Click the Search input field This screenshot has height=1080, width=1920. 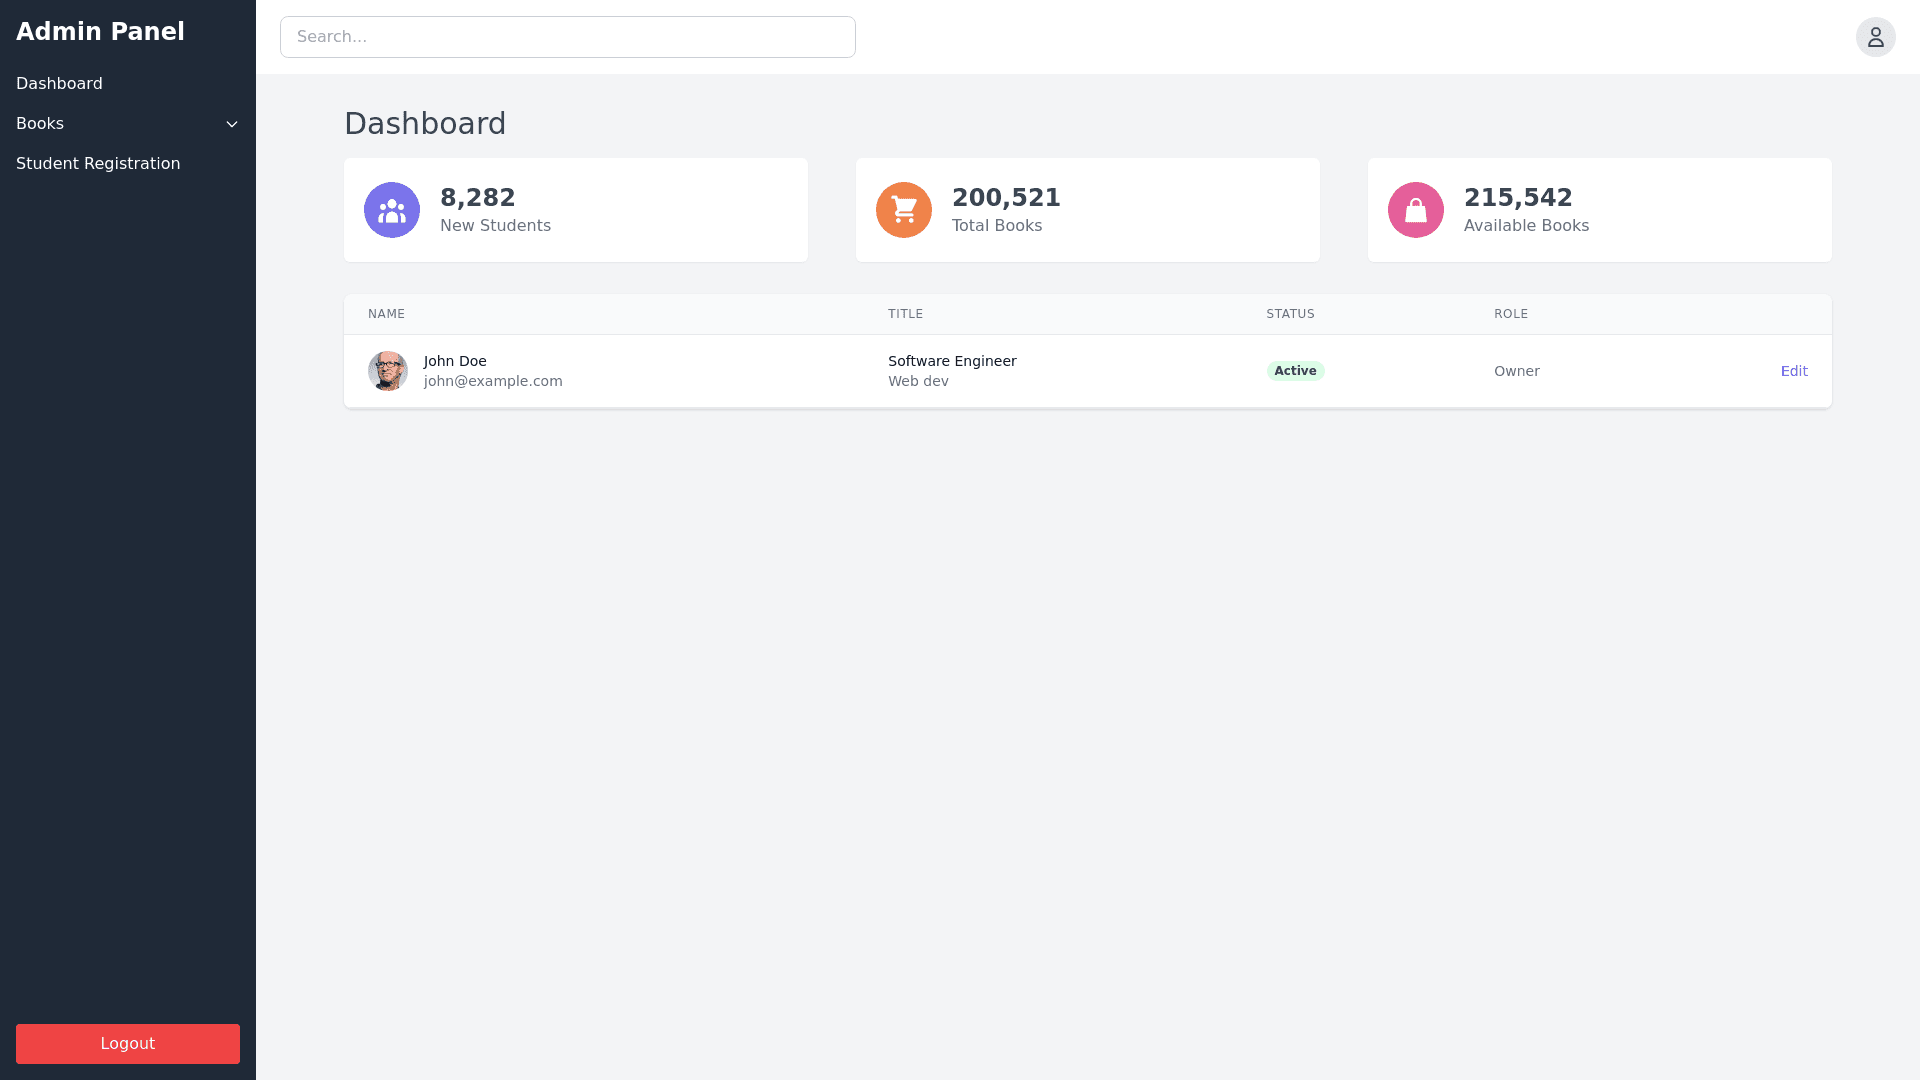coord(567,37)
